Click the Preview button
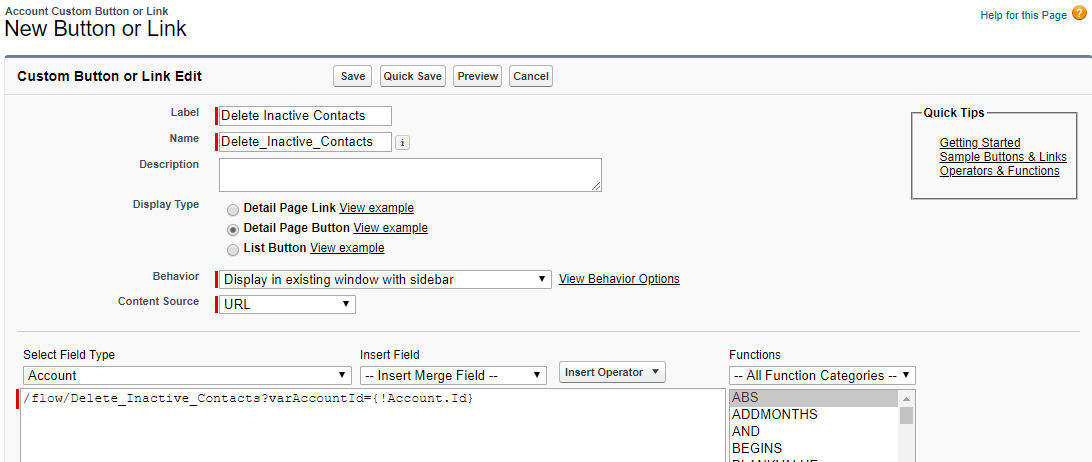Viewport: 1092px width, 462px height. (478, 77)
